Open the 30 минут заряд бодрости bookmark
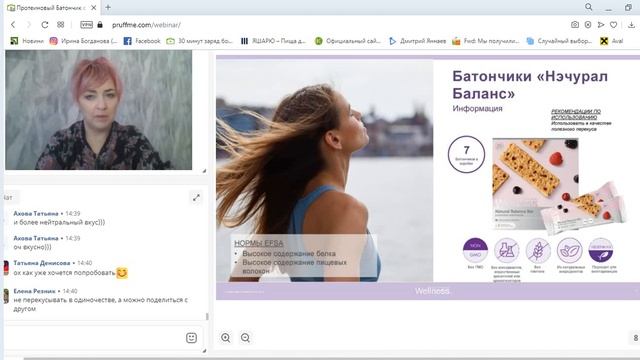Viewport: 640px width, 360px height. click(x=199, y=41)
